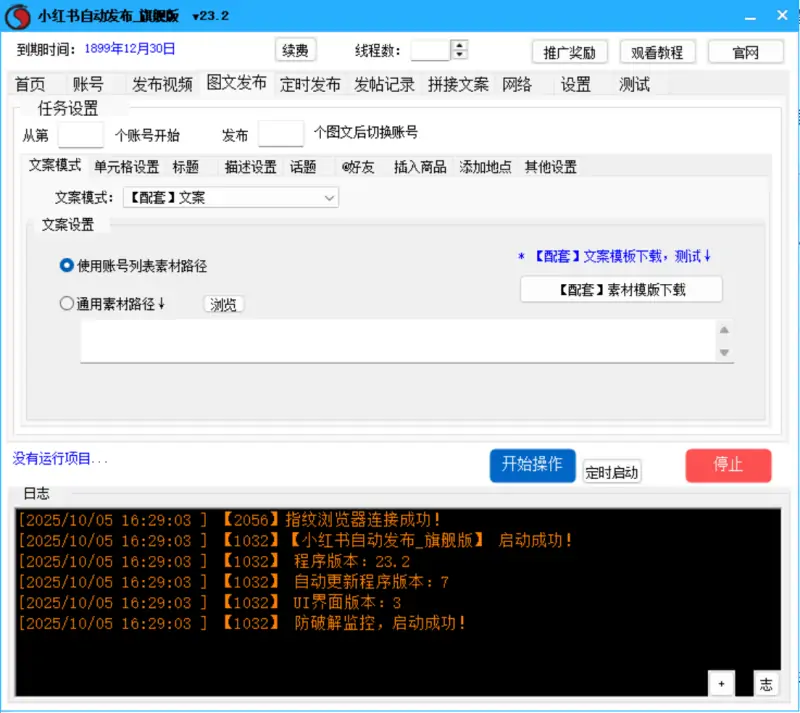This screenshot has width=800, height=713.
Task: Click the 续费 renewal button
Action: click(x=295, y=50)
